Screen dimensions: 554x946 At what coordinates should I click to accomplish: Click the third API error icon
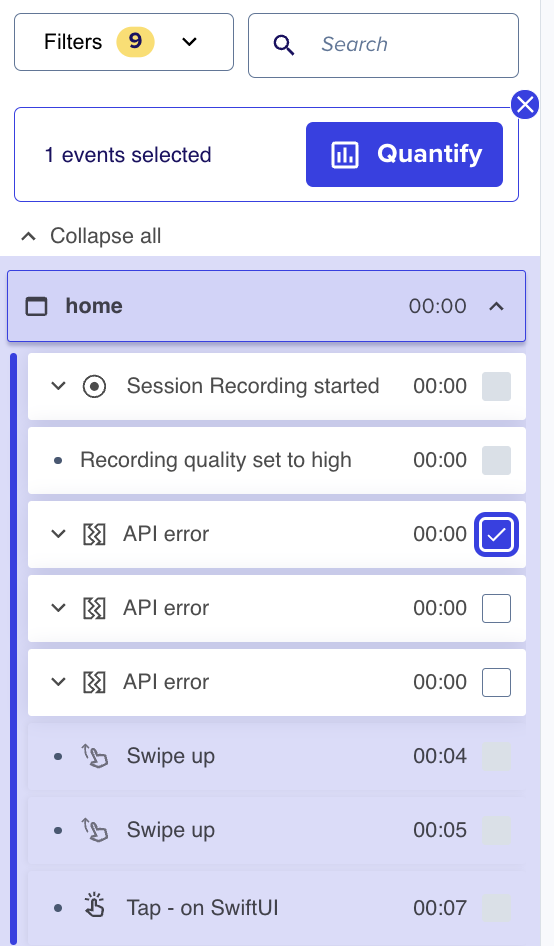coord(94,682)
